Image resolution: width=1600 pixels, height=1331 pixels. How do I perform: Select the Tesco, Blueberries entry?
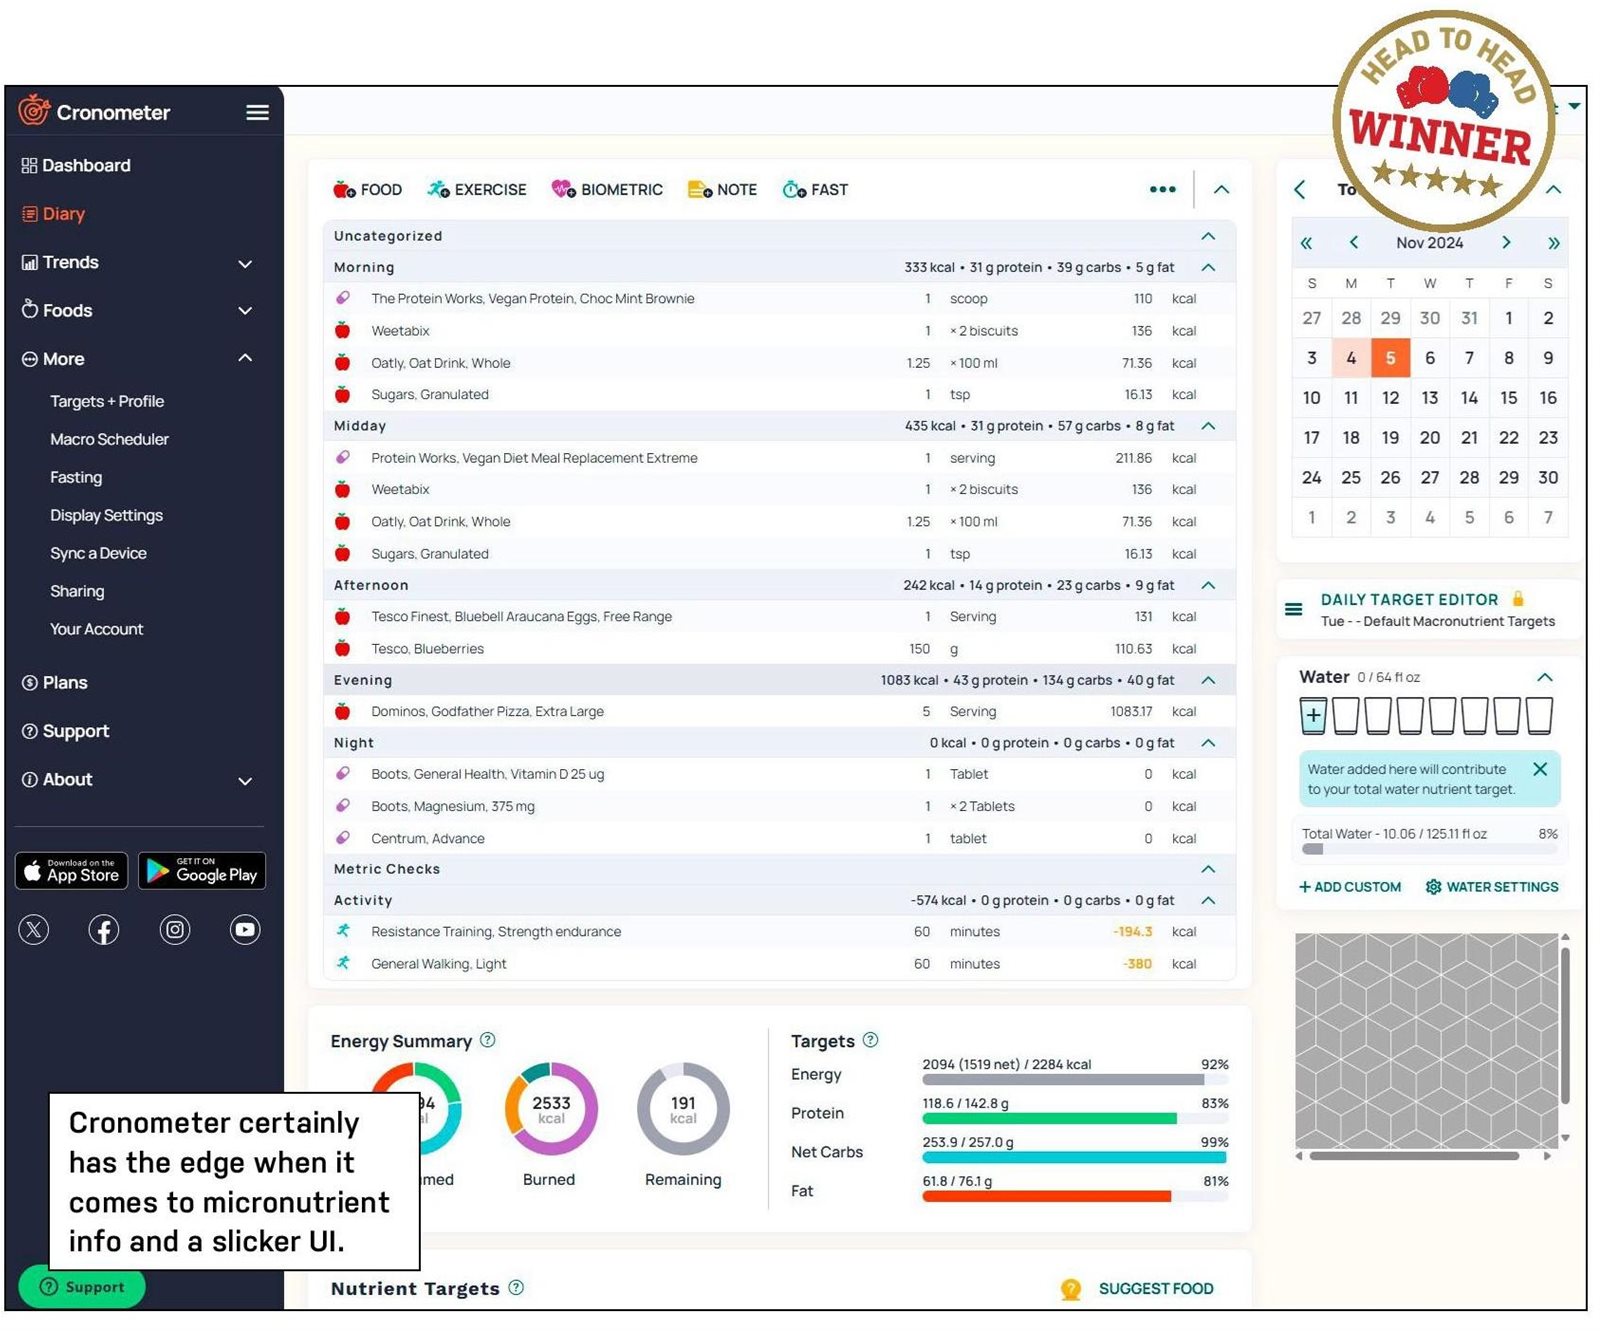780,649
